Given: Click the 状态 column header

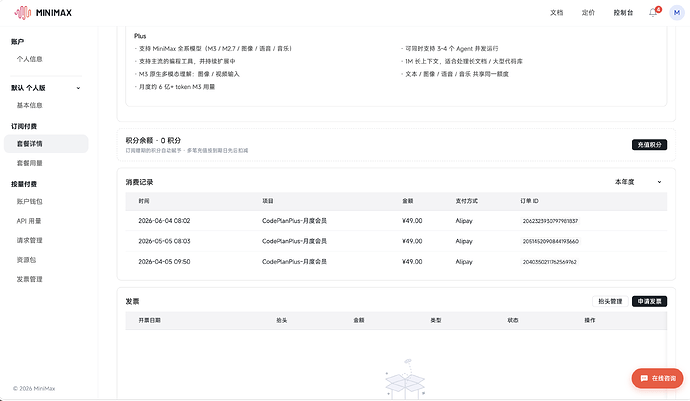Looking at the screenshot, I should 513,320.
